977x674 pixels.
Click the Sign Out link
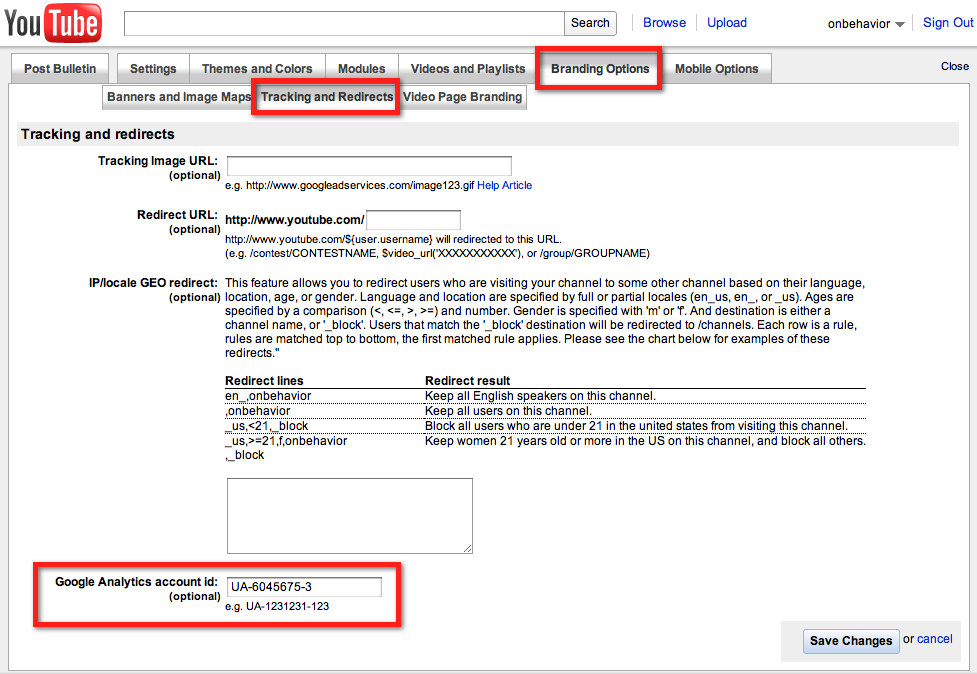[947, 22]
